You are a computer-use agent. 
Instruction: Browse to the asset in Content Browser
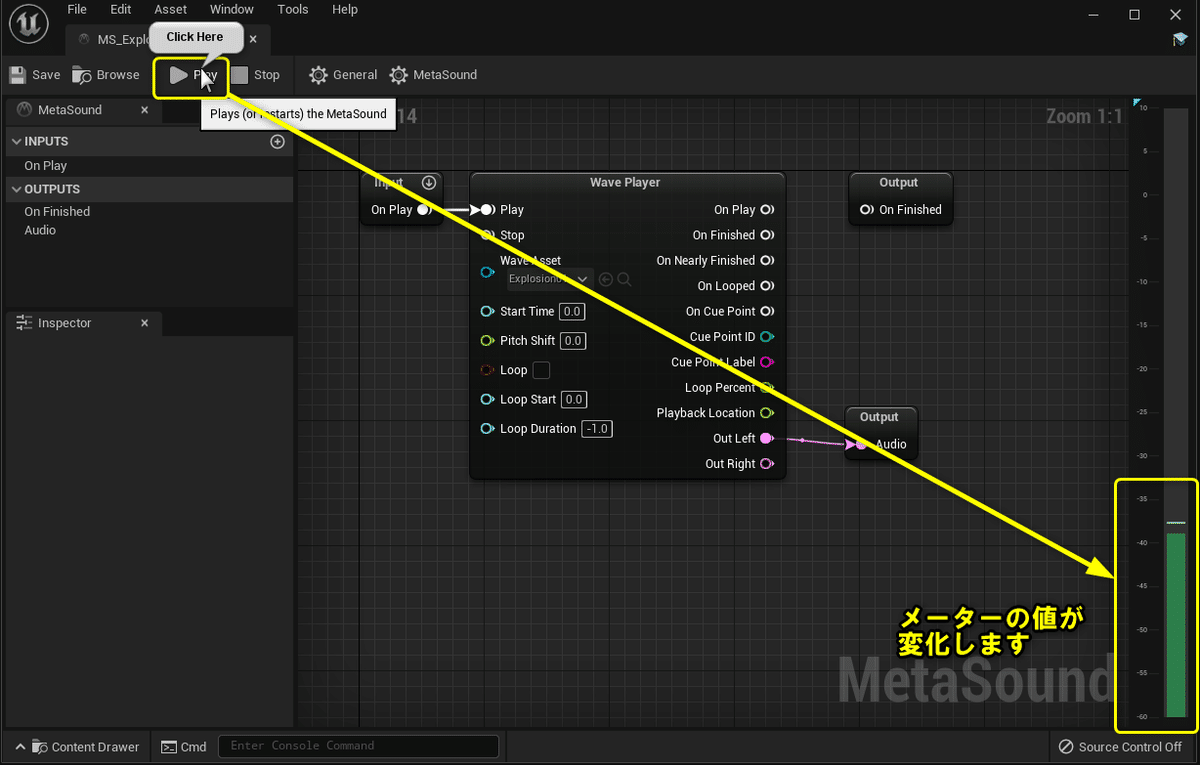(106, 75)
